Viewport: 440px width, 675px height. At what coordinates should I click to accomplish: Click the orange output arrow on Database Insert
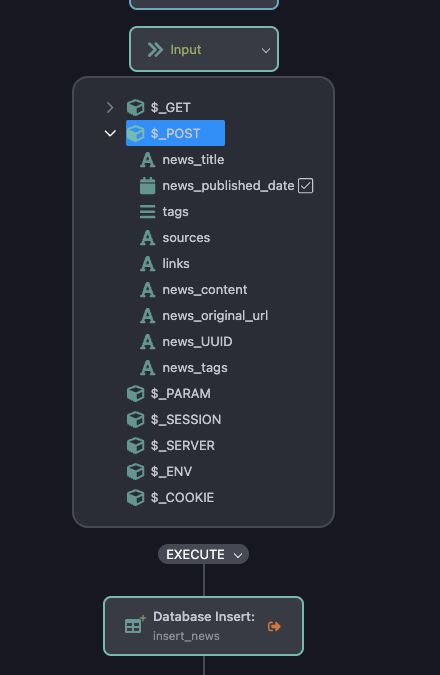(x=274, y=626)
